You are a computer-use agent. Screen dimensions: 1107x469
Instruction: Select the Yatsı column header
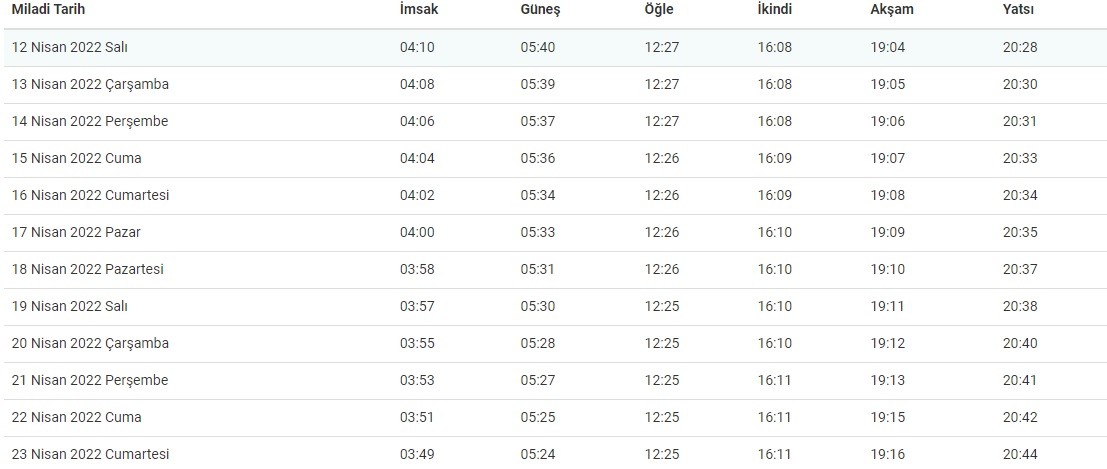click(1018, 10)
